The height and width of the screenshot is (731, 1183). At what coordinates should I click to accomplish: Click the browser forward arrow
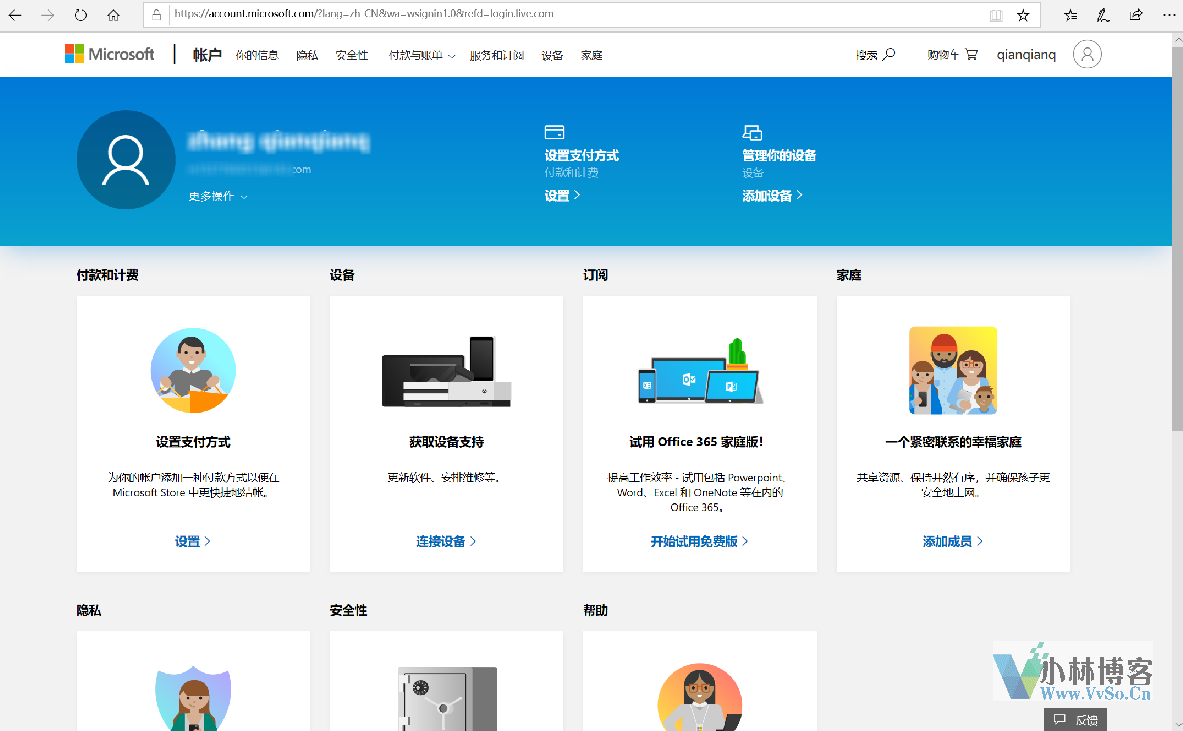click(48, 15)
